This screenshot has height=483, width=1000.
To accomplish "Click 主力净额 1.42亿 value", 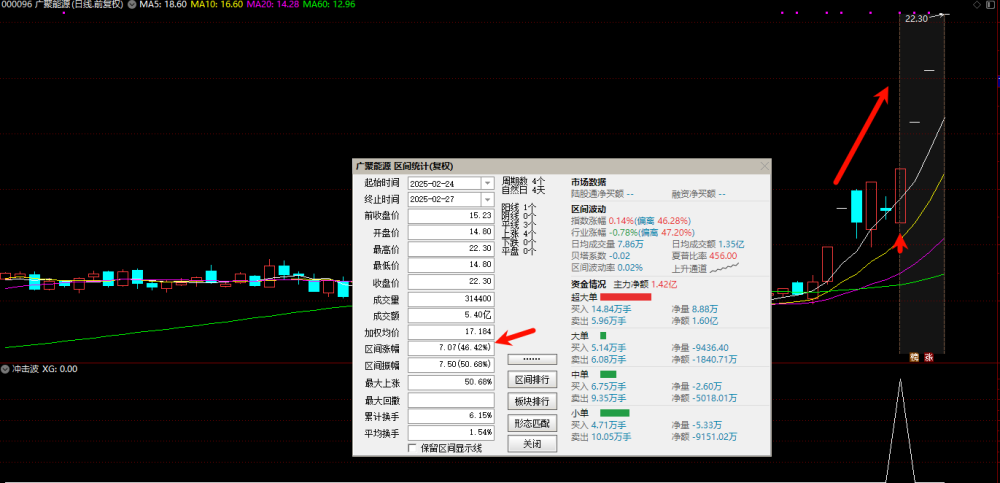I will point(663,284).
